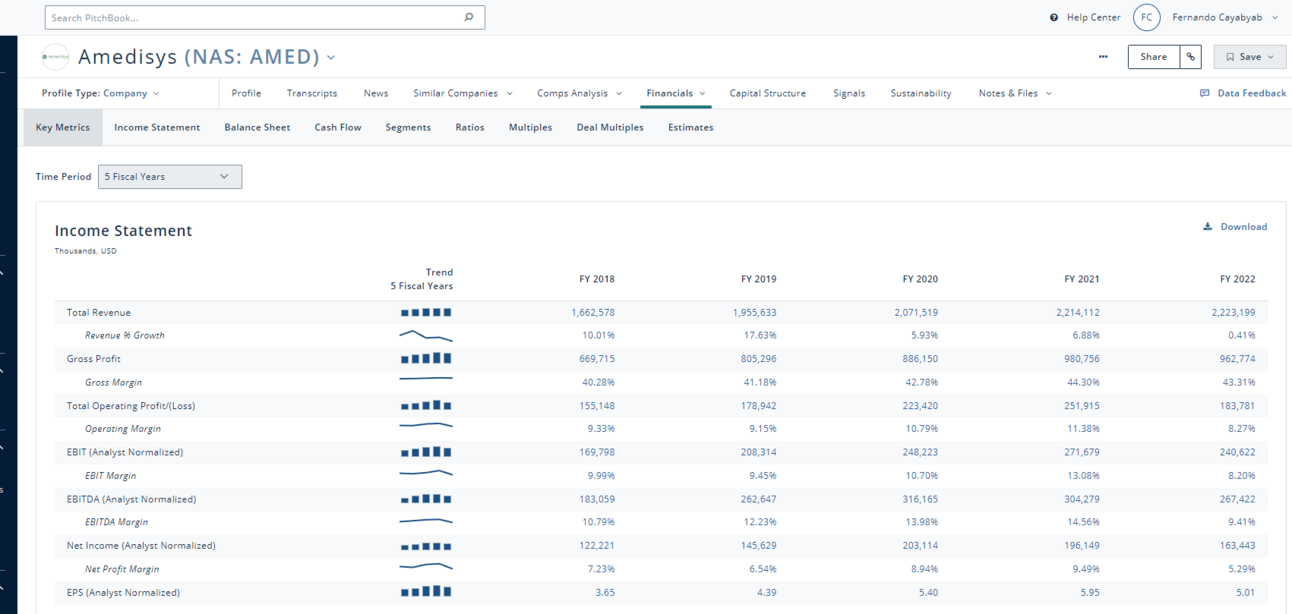Open the Capital Structure tab

[x=767, y=93]
